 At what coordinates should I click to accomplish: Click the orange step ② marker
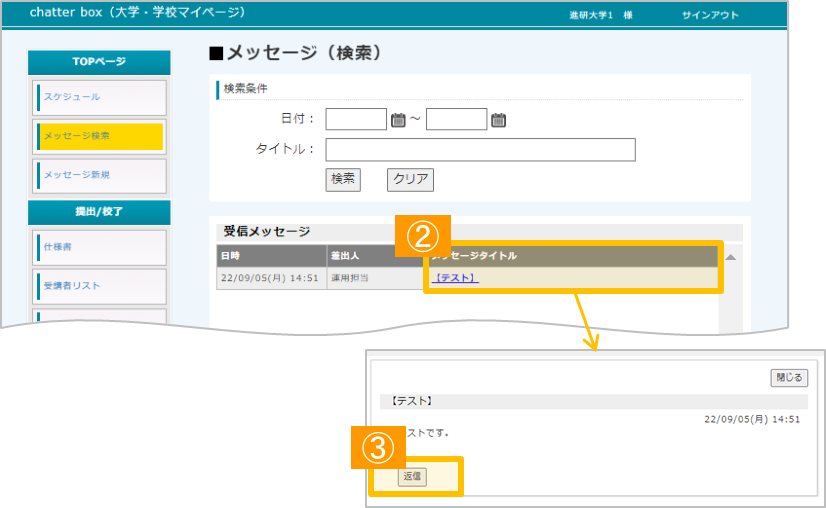click(x=423, y=237)
